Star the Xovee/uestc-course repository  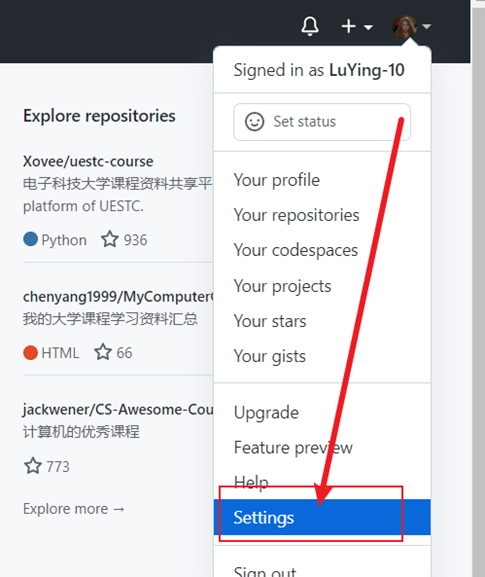[110, 240]
